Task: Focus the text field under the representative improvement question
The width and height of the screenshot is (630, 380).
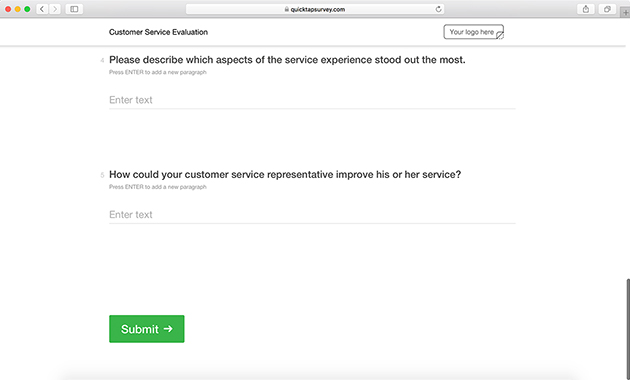Action: (x=312, y=215)
